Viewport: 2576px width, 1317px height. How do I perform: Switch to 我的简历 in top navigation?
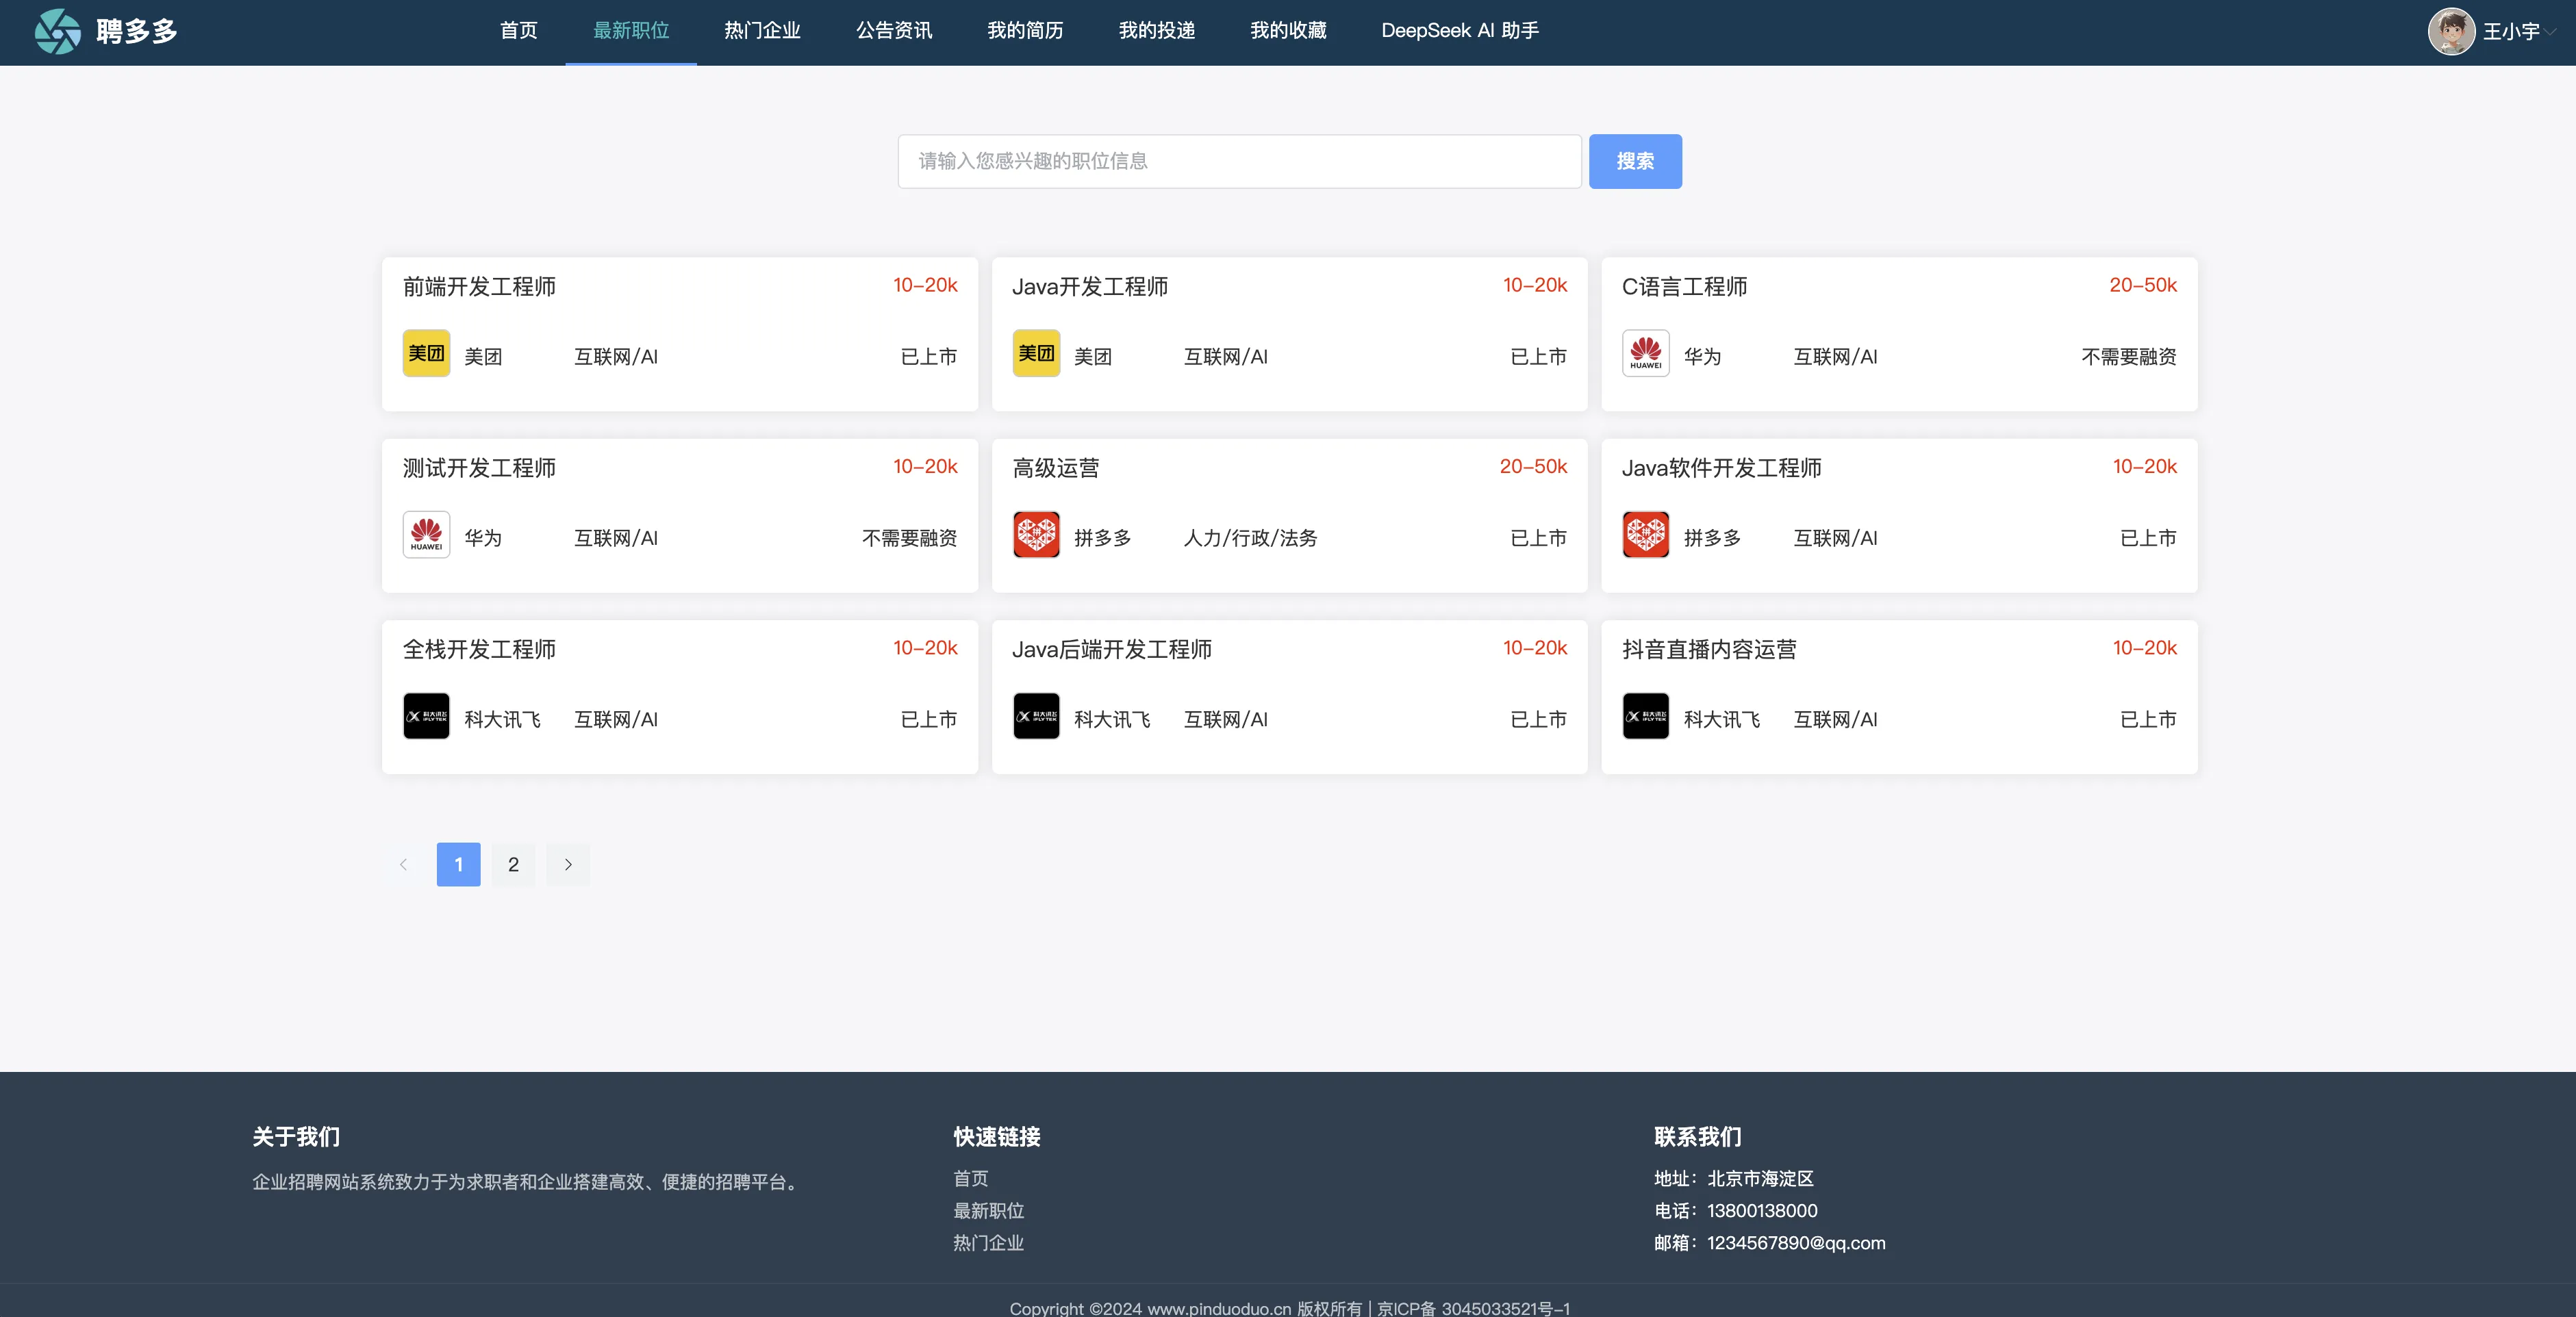coord(1025,31)
